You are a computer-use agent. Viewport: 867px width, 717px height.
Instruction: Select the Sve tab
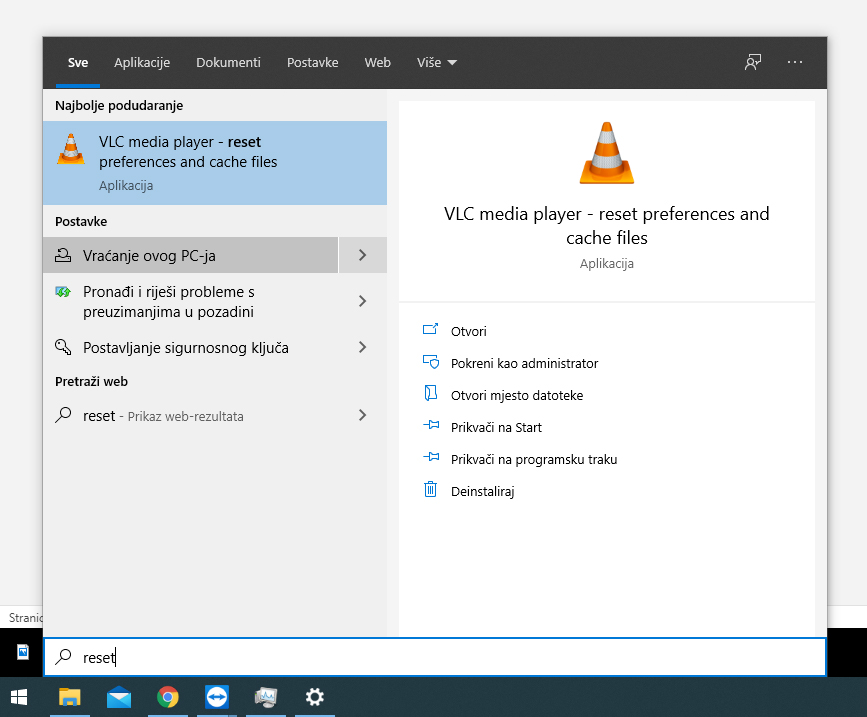[77, 62]
